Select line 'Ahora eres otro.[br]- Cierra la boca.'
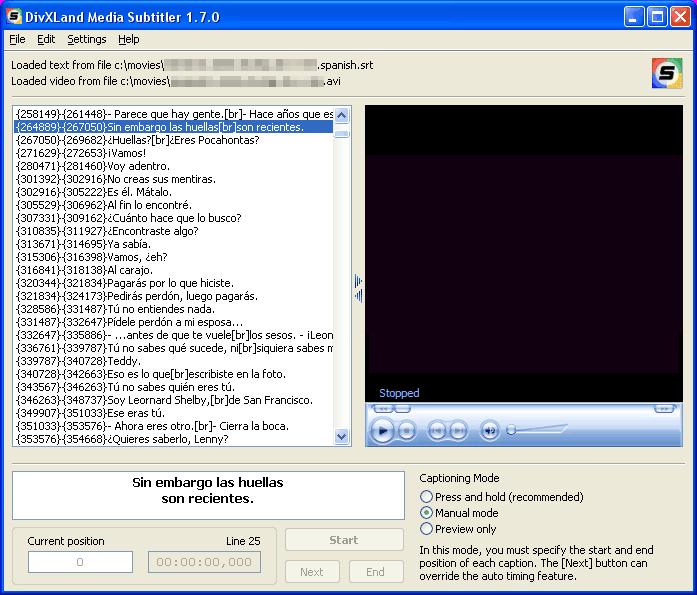This screenshot has height=595, width=697. [x=174, y=426]
